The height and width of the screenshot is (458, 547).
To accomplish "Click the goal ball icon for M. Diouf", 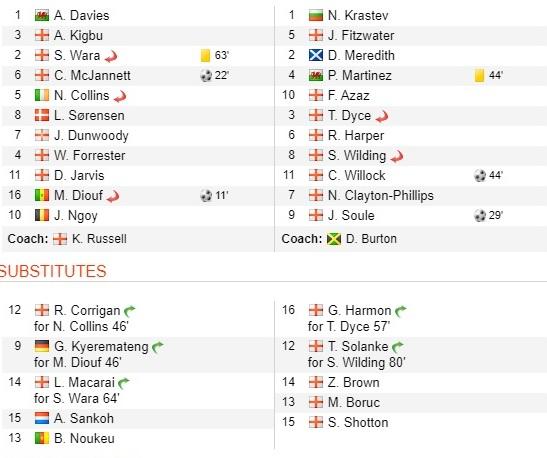I will coord(206,195).
